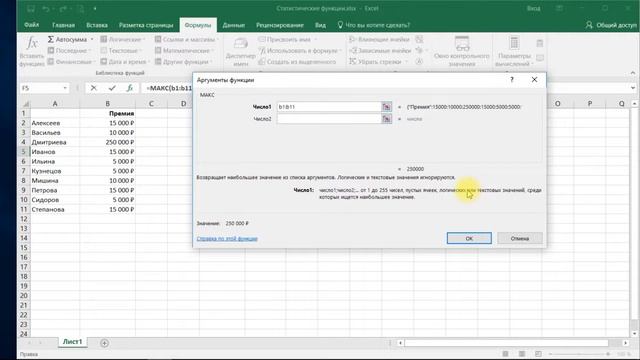Viewport: 640px width, 360px height.
Task: Collapse dialog using Число1 range selector icon
Action: click(387, 107)
